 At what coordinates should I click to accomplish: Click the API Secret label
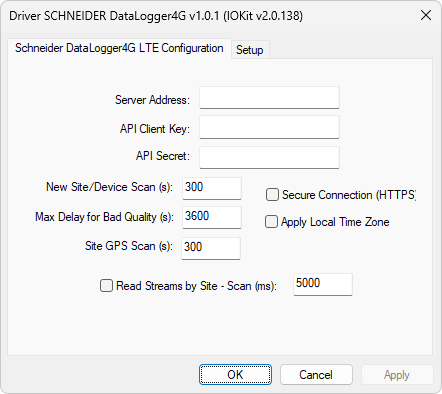163,156
